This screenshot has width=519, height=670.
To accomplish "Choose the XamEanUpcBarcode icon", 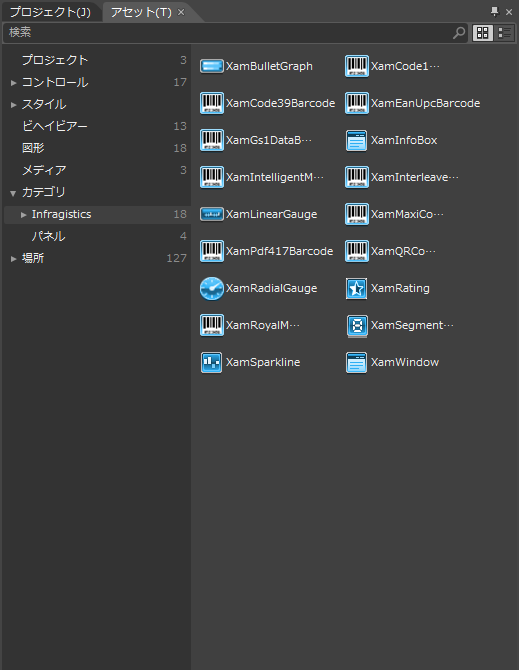I will click(x=357, y=103).
